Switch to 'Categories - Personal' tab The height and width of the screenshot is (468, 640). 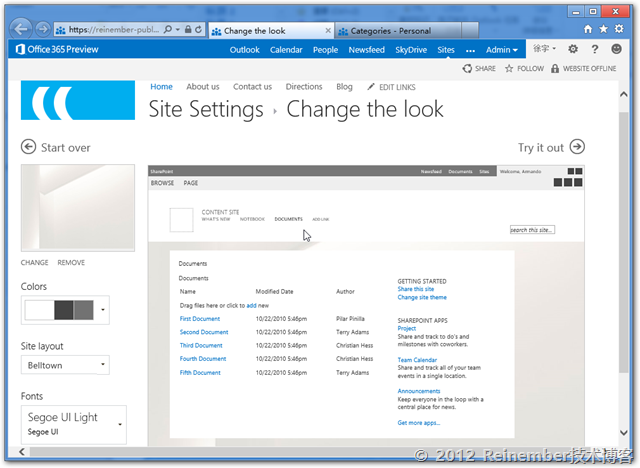coord(398,31)
